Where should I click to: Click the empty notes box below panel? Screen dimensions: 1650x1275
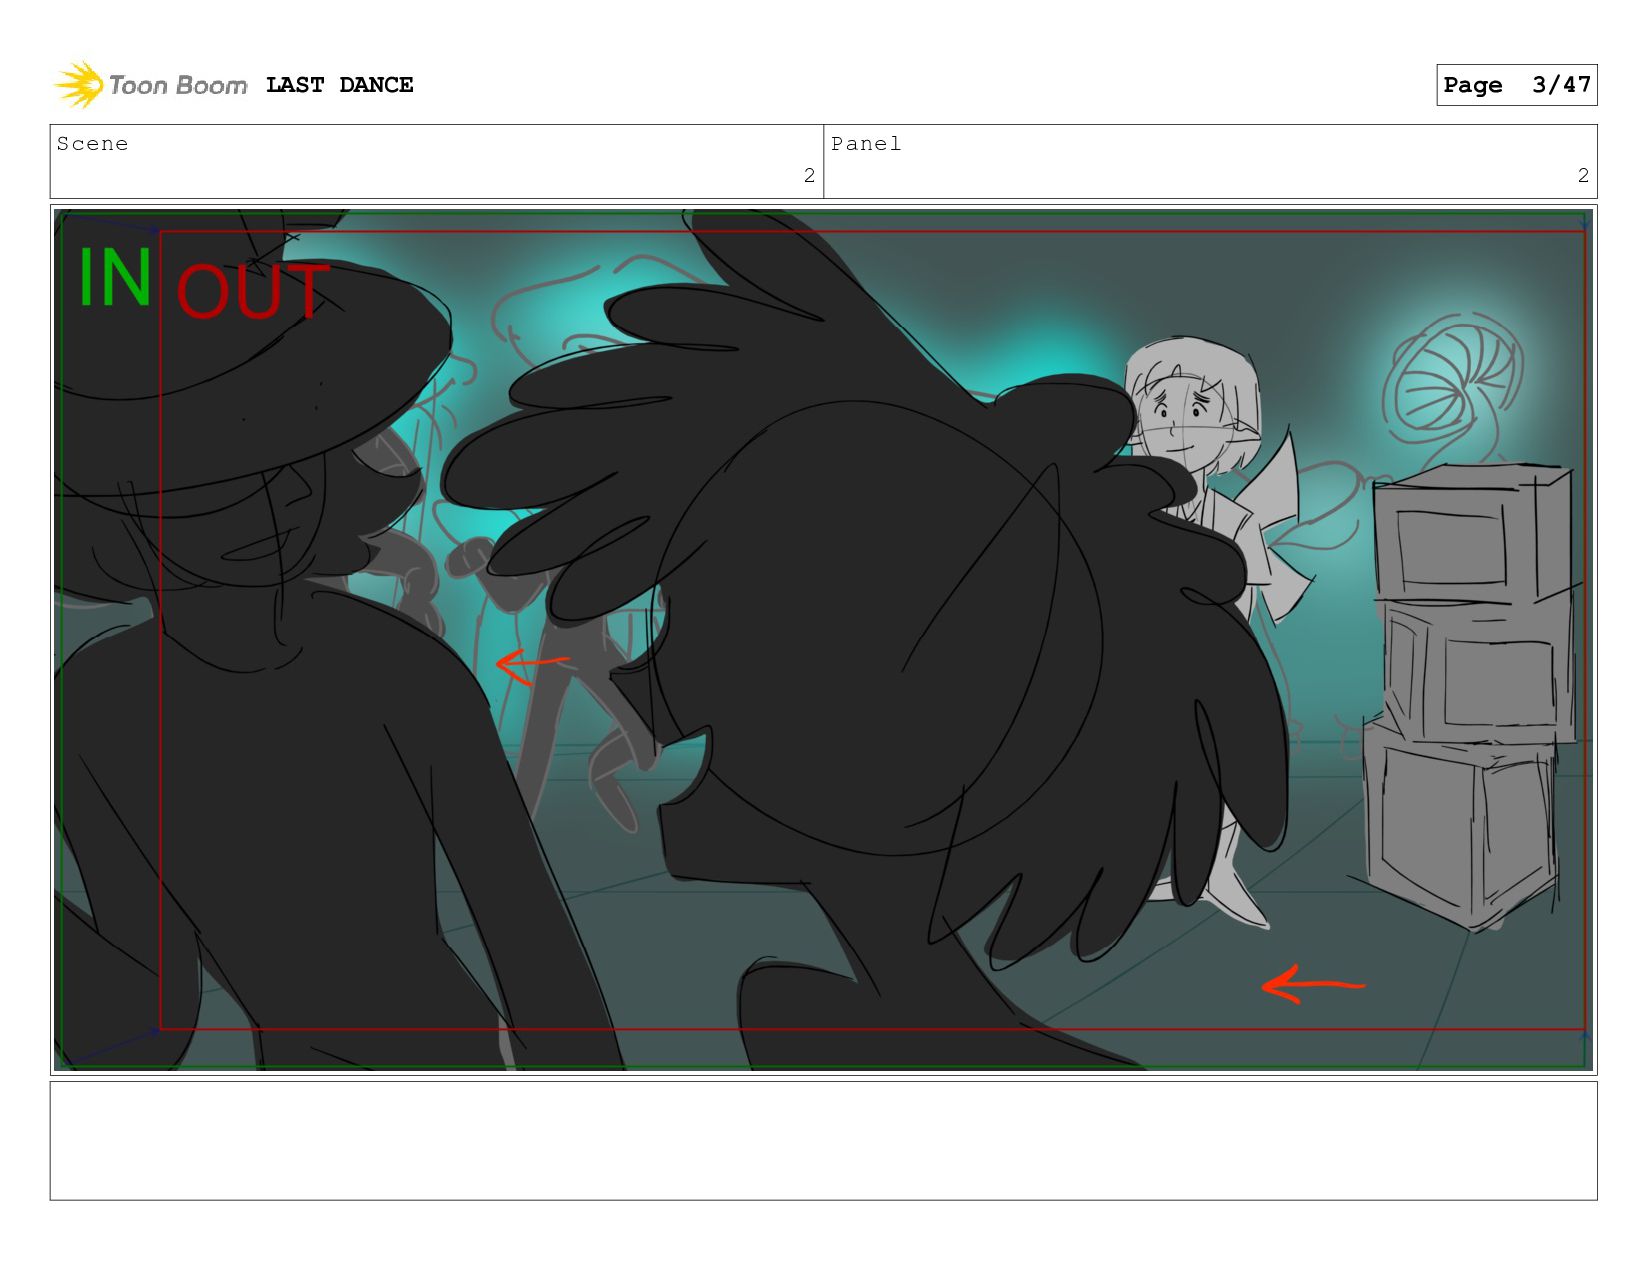pyautogui.click(x=823, y=1140)
